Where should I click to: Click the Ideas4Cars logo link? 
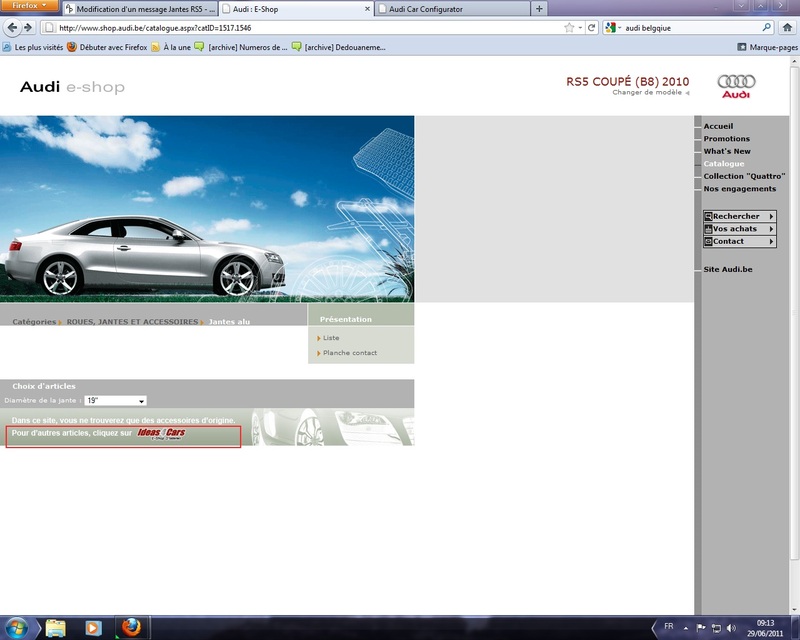[x=161, y=434]
